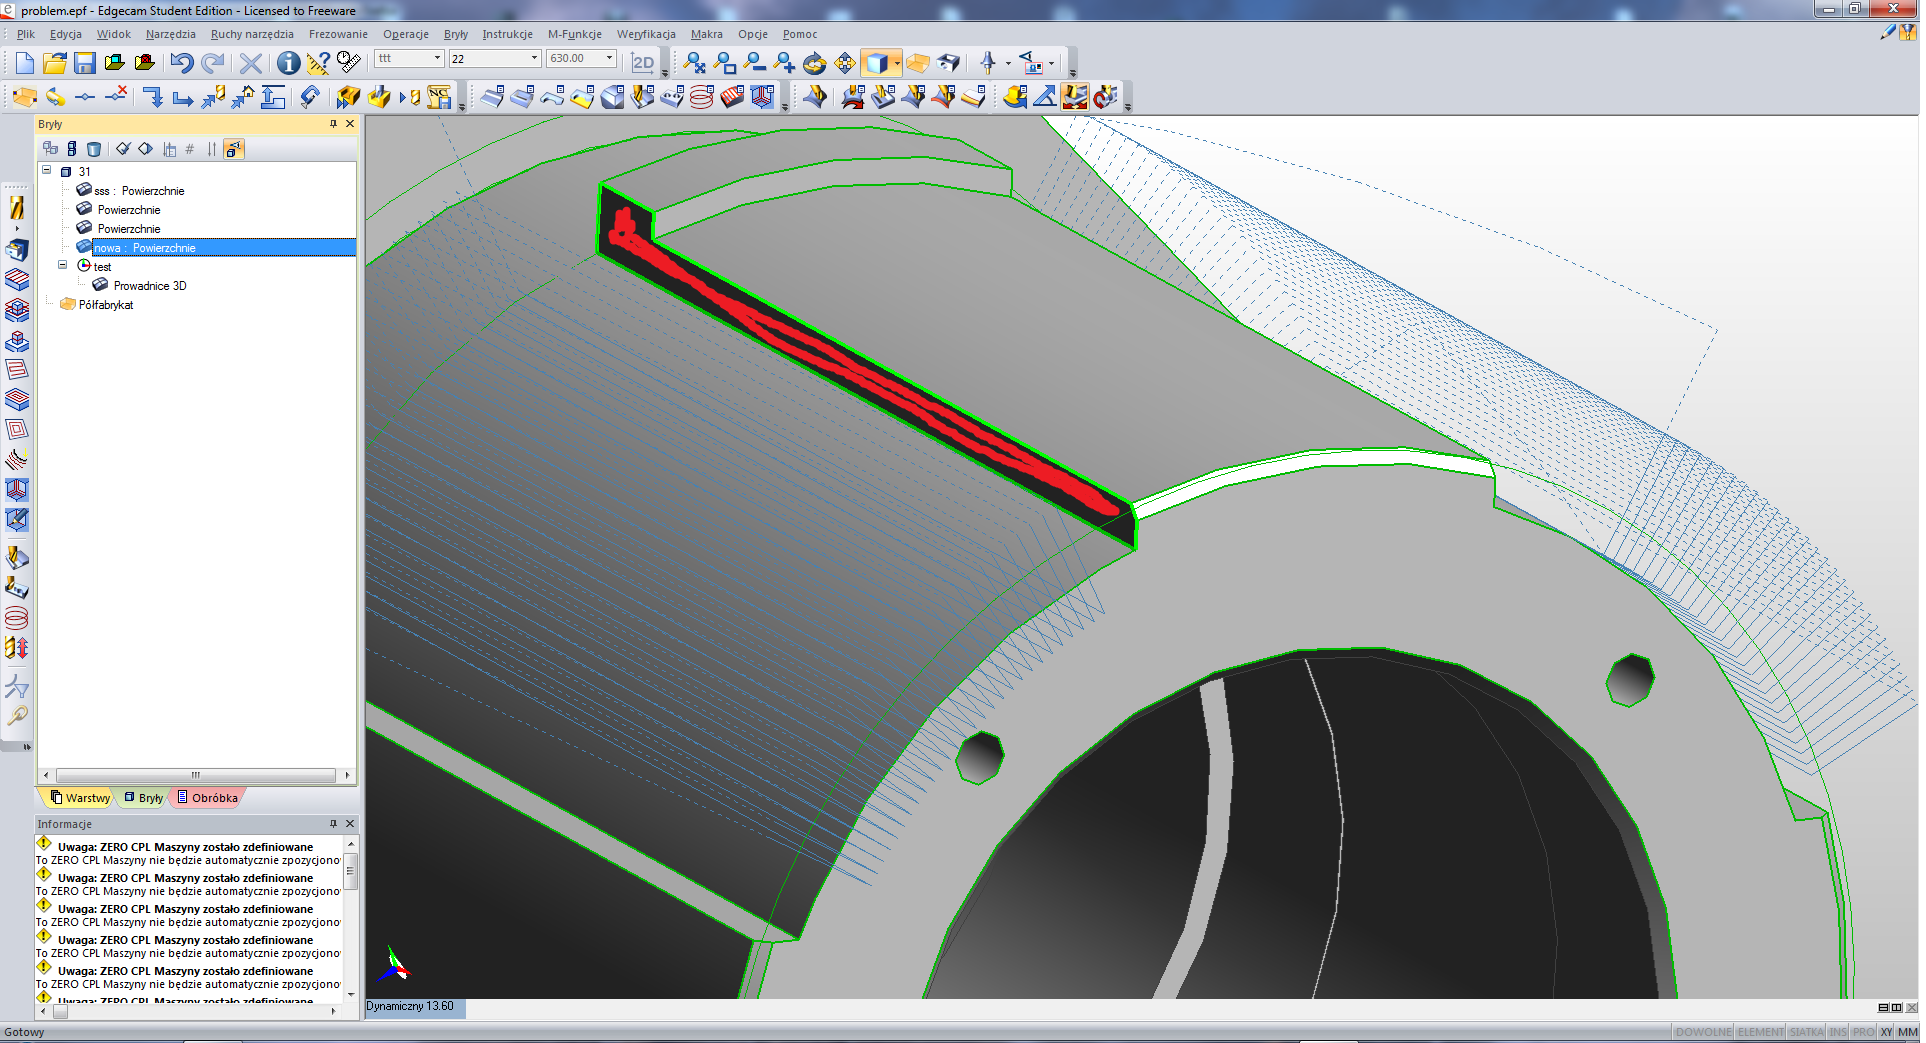Click the red rotary machining icon at toolbar end
Image resolution: width=1926 pixels, height=1043 pixels.
pyautogui.click(x=1105, y=97)
